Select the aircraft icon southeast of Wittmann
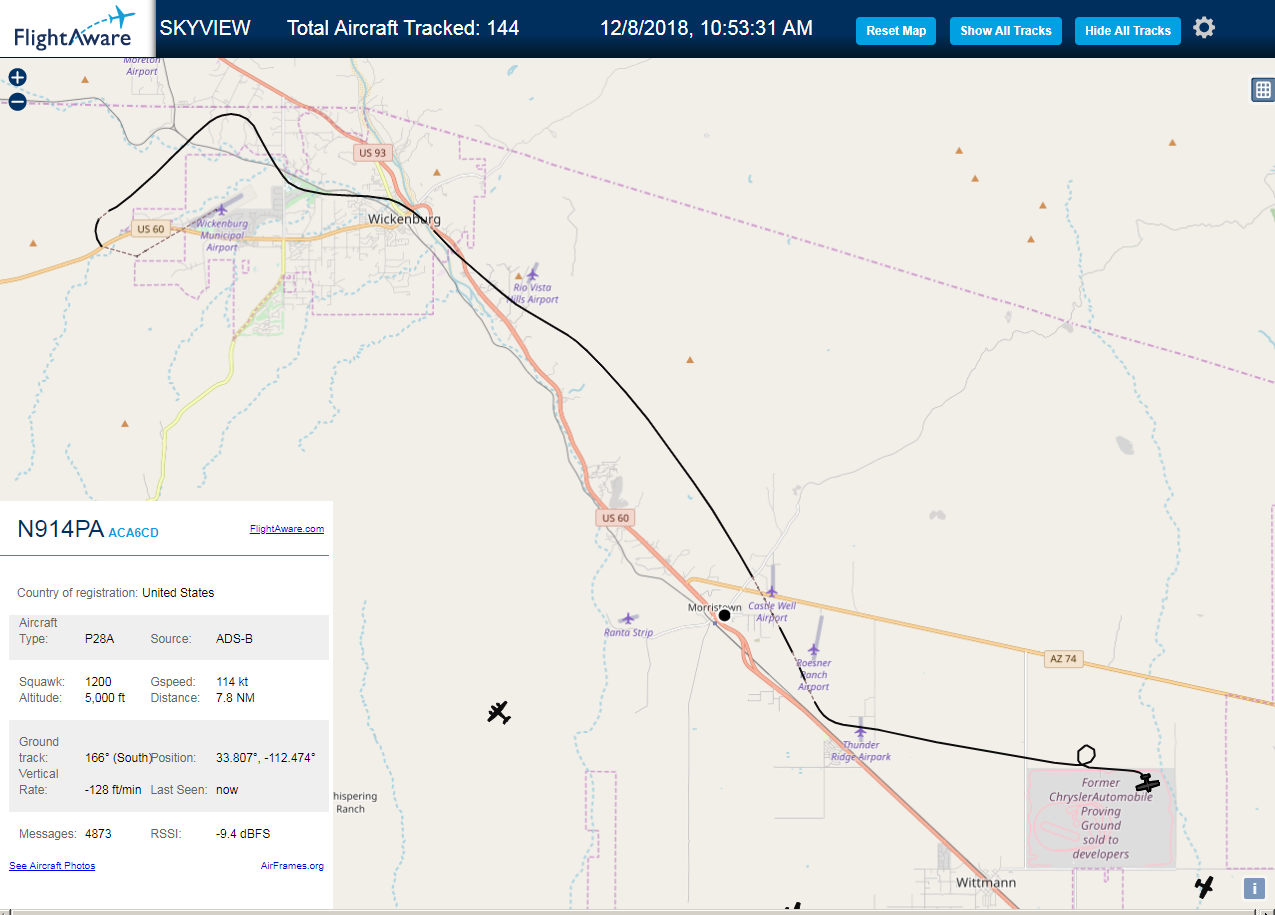 pos(1206,886)
